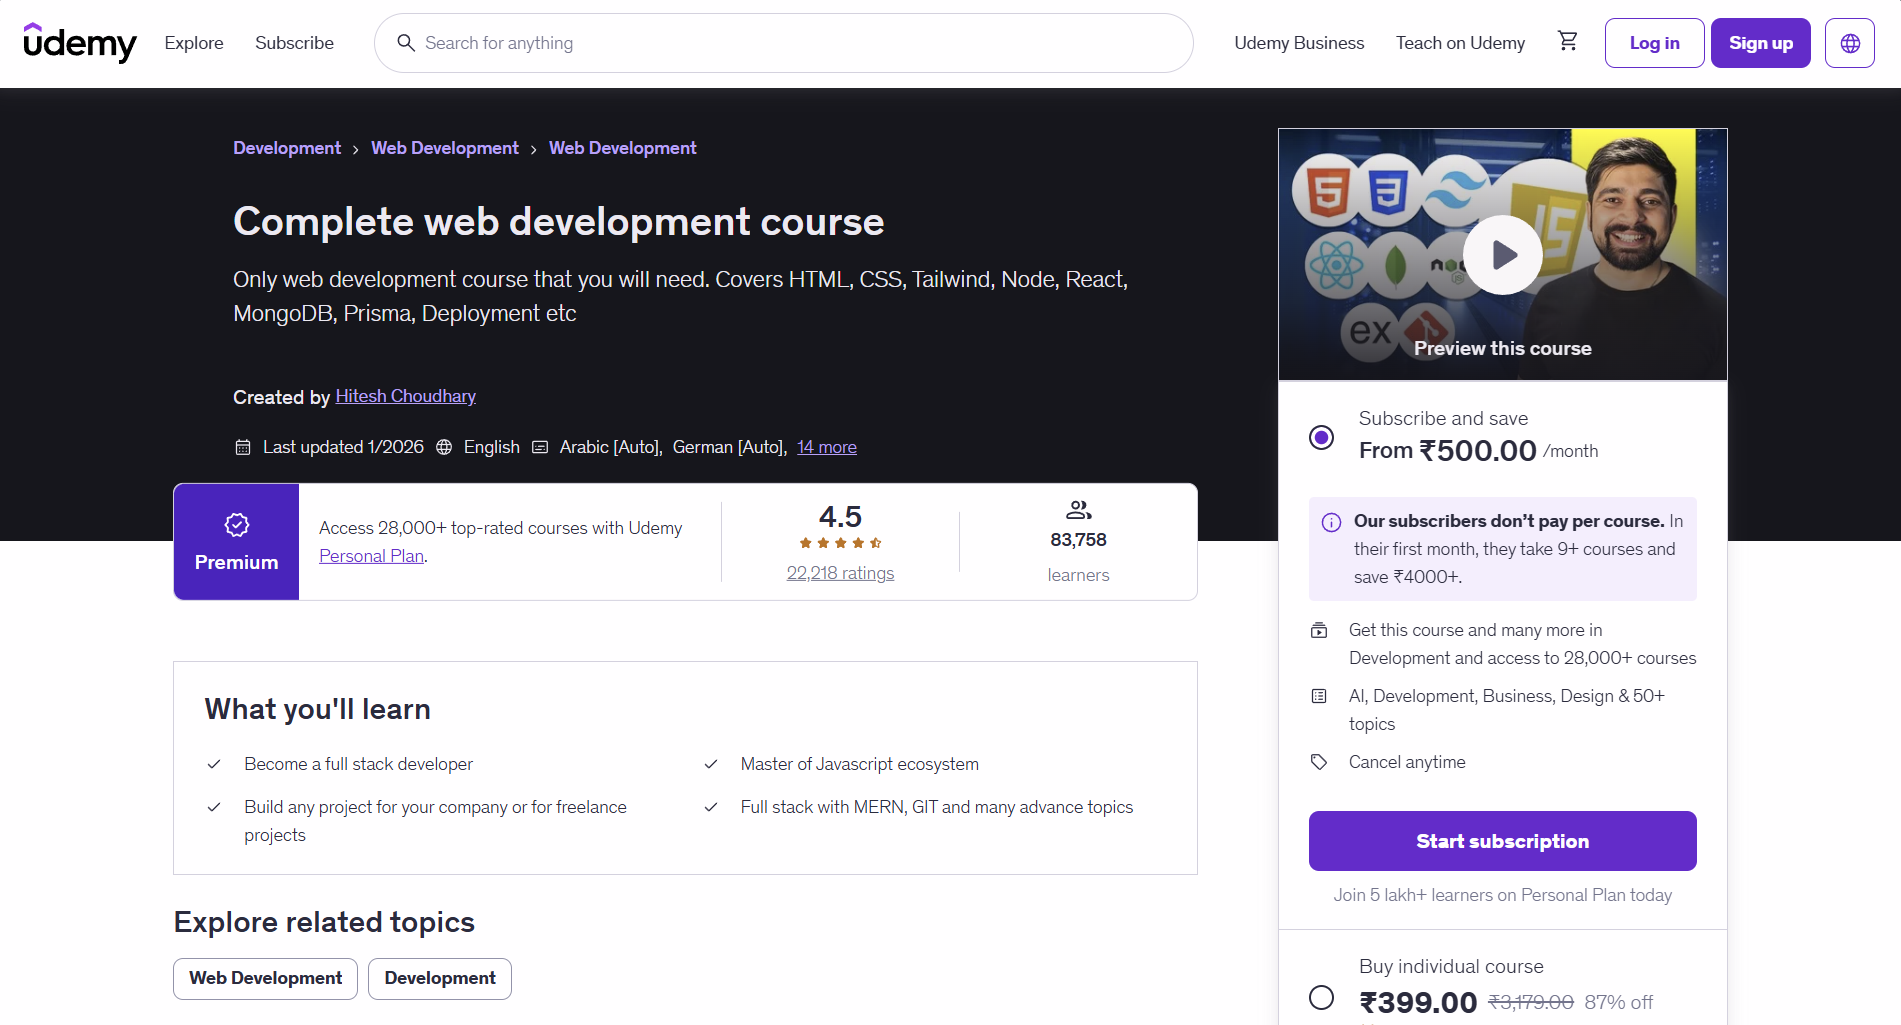The height and width of the screenshot is (1025, 1901).
Task: Click the 'From ₹500.00 /month' price
Action: [1478, 450]
